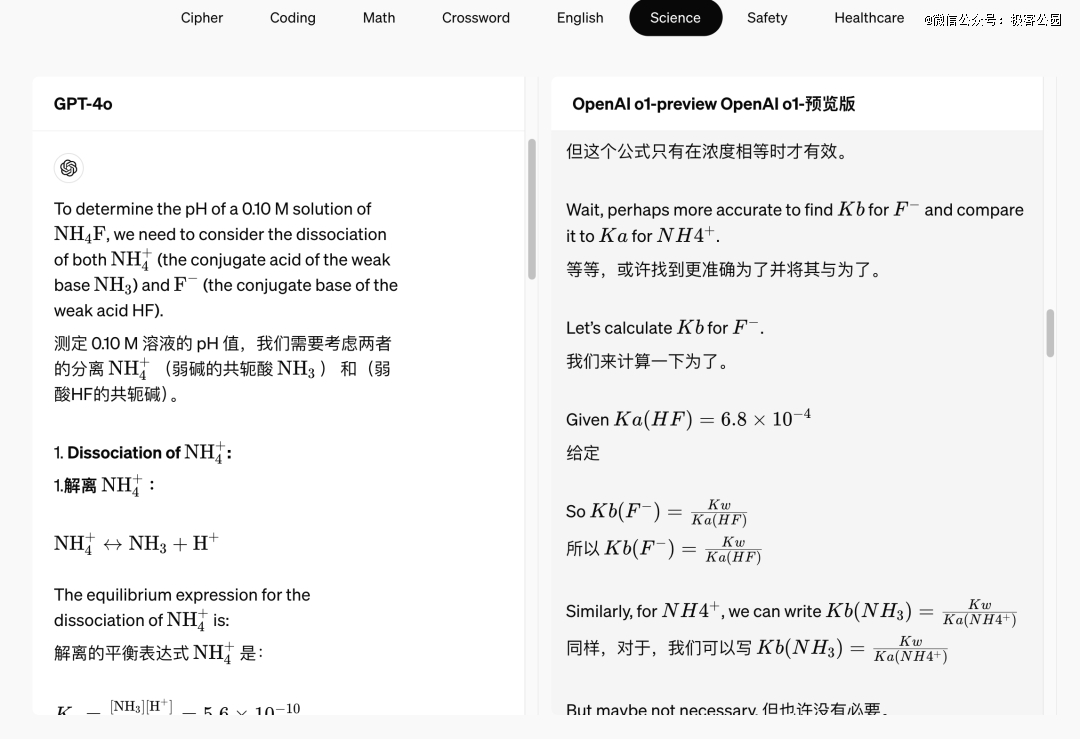
Task: Click the '解离的平衡表达式 NH4+ 是' line
Action: [158, 653]
